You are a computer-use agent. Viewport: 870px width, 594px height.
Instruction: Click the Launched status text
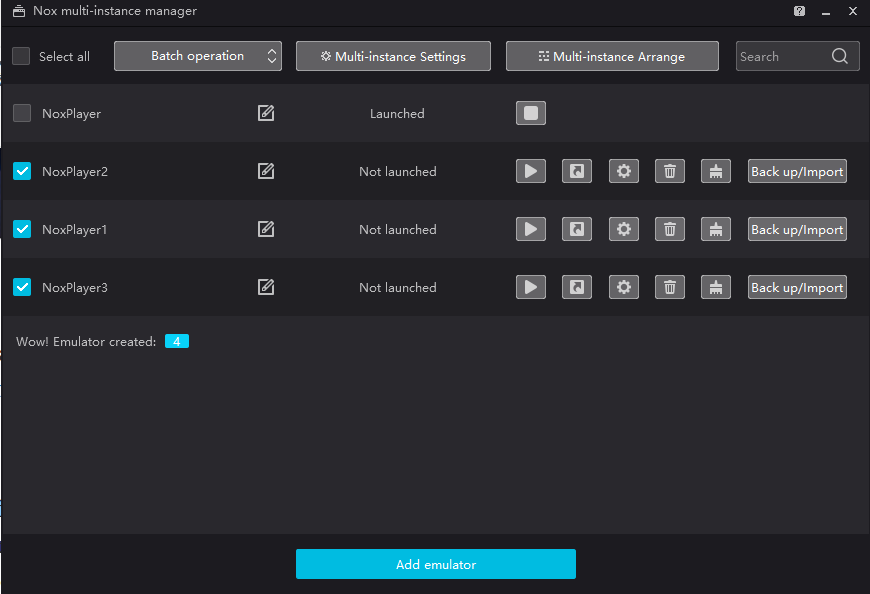[397, 114]
